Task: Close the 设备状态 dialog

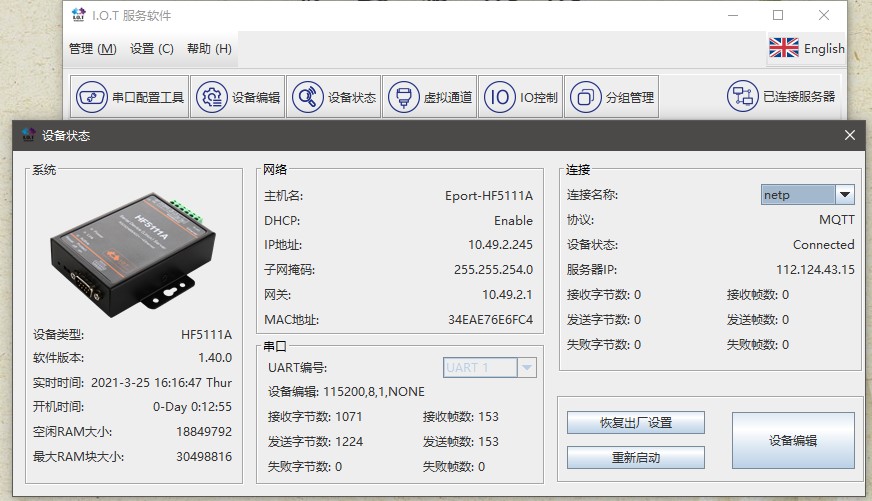Action: point(850,135)
